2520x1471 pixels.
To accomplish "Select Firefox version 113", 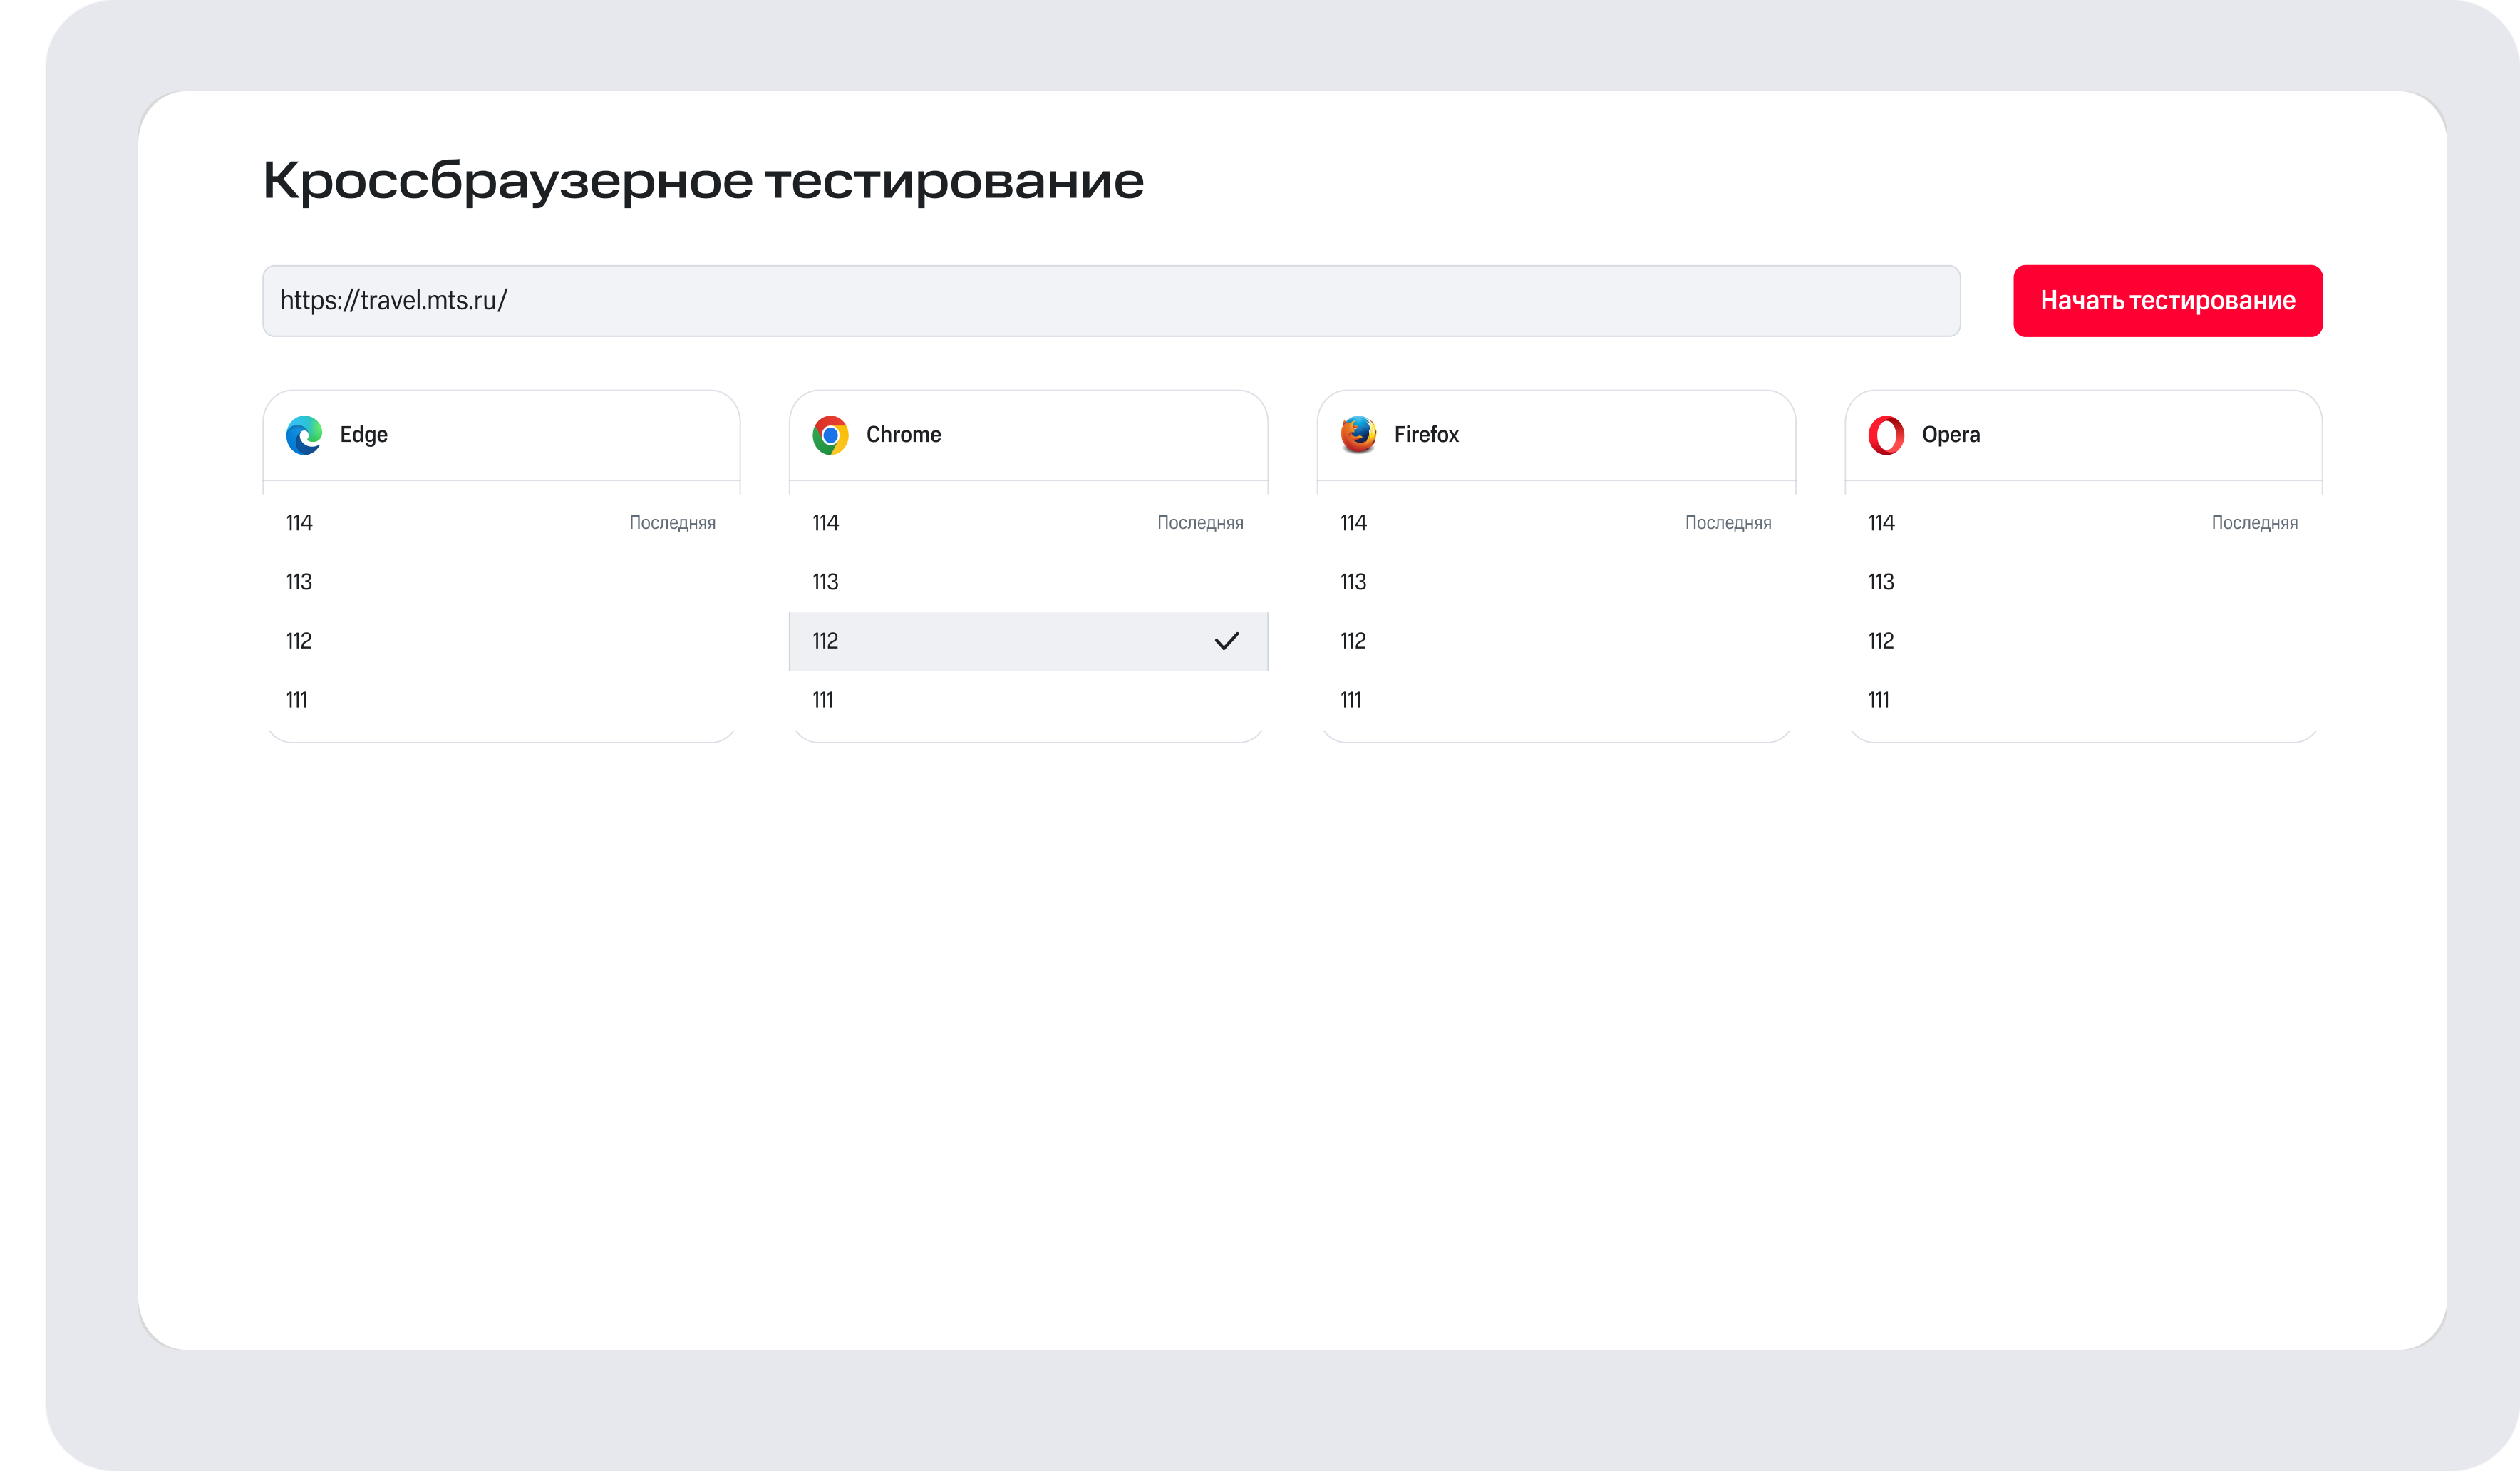I will pos(1555,582).
